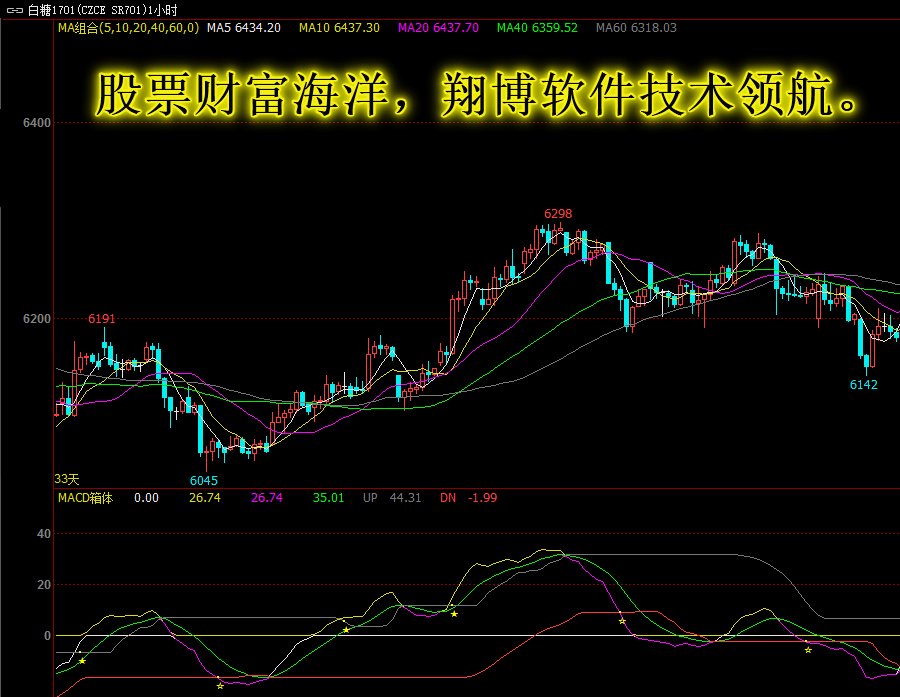Click the MA40 6359.52 value label

[x=537, y=28]
